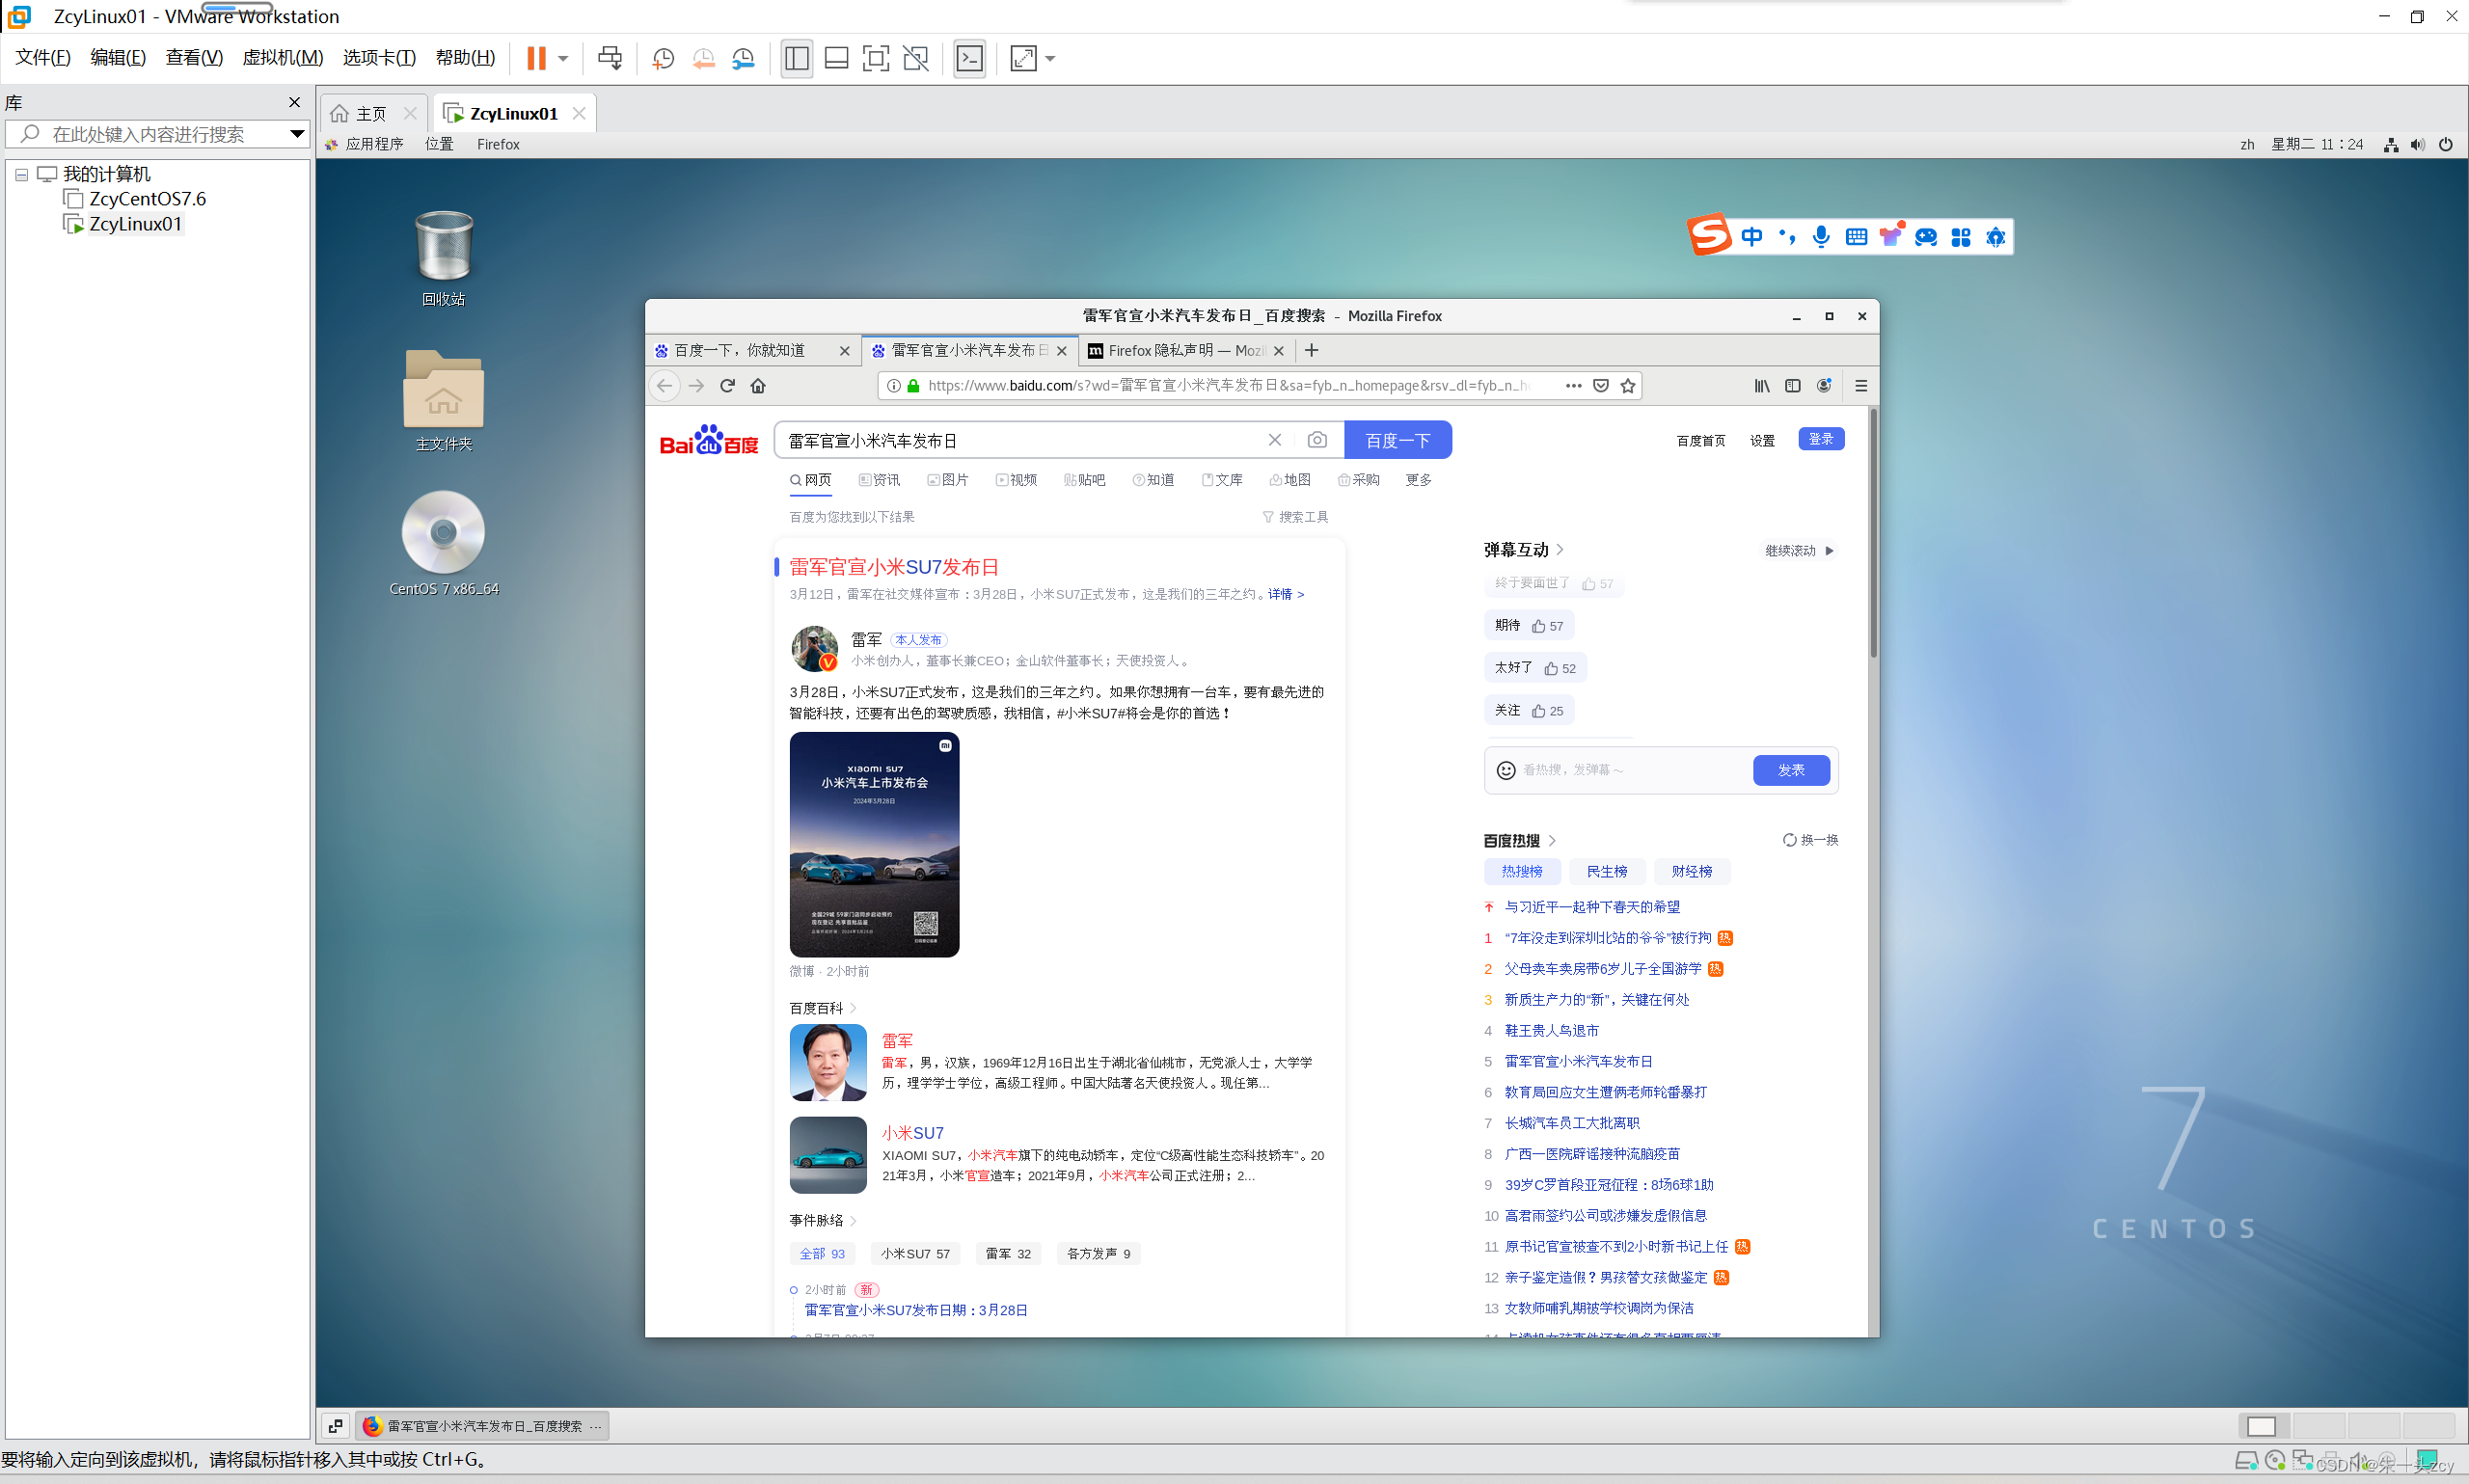
Task: Toggle punctuation mode on Sogou bar
Action: (1787, 237)
